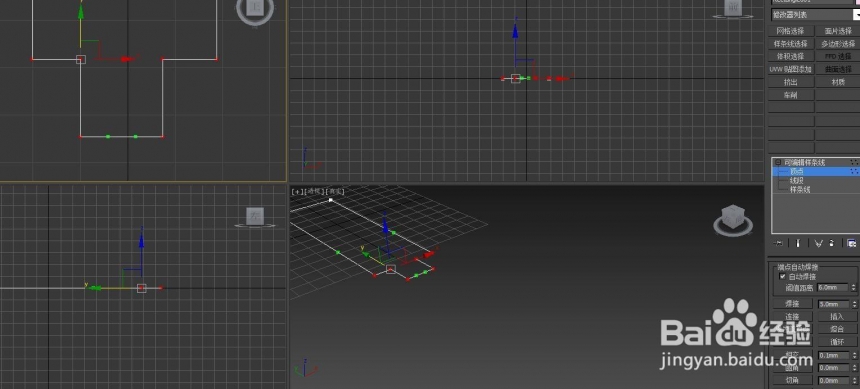This screenshot has height=389, width=860.
Task: Click make unique icon below modifier stack
Action: (x=818, y=243)
